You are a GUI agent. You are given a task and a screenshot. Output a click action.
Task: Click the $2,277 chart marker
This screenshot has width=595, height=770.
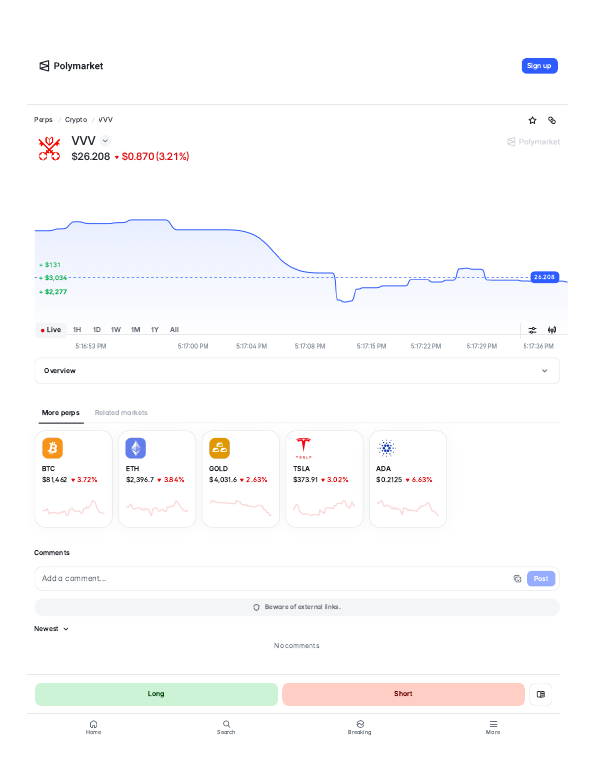coord(53,292)
